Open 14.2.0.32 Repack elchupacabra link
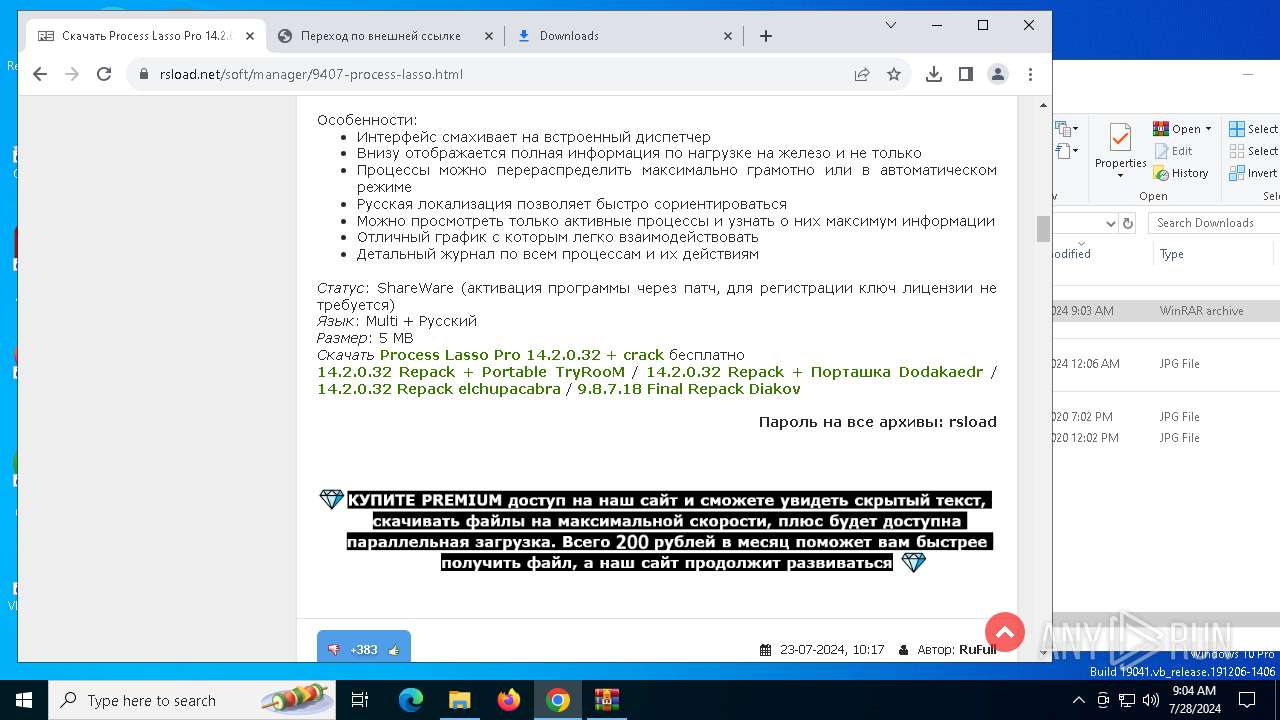Image resolution: width=1280 pixels, height=720 pixels. point(439,389)
